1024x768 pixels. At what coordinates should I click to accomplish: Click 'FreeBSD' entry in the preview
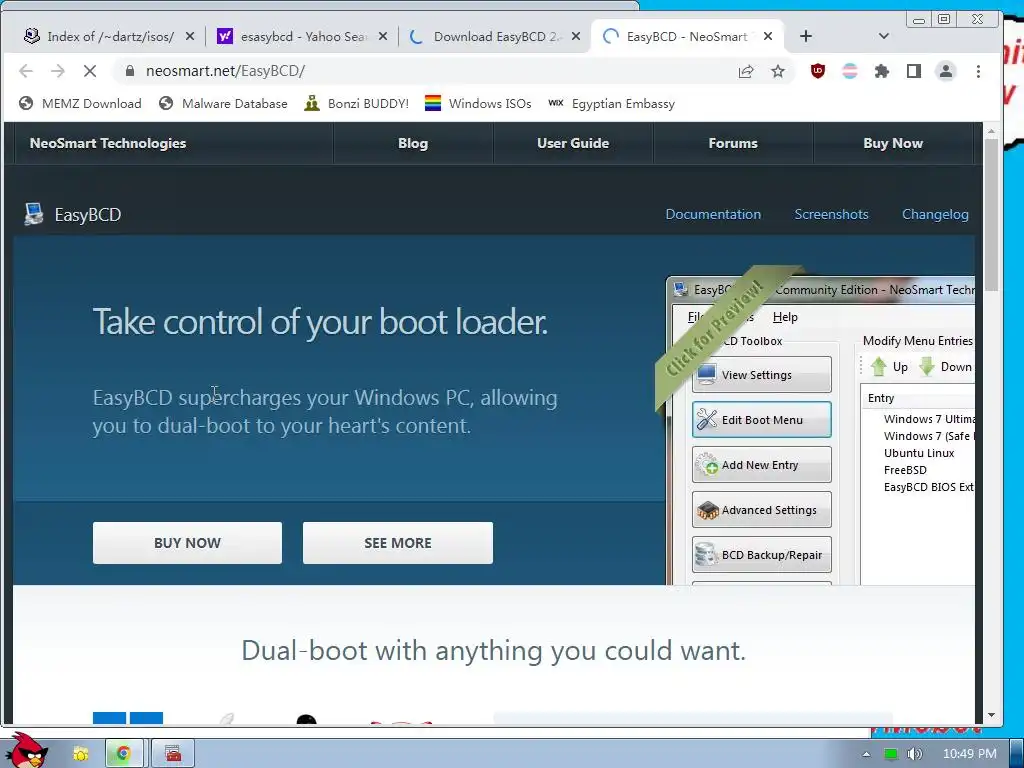point(905,470)
